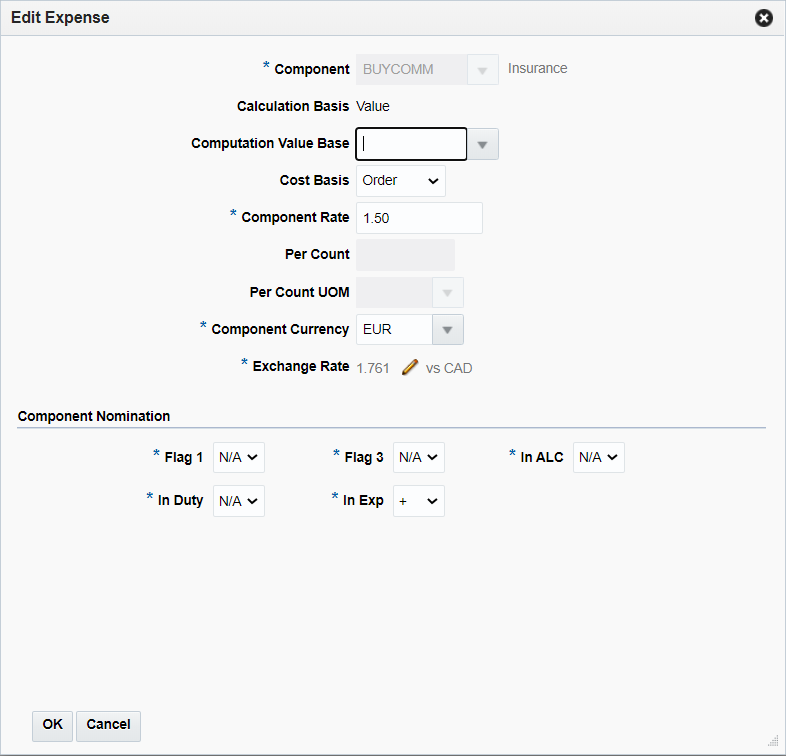
Task: Click the disabled Component dropdown arrow
Action: point(483,70)
